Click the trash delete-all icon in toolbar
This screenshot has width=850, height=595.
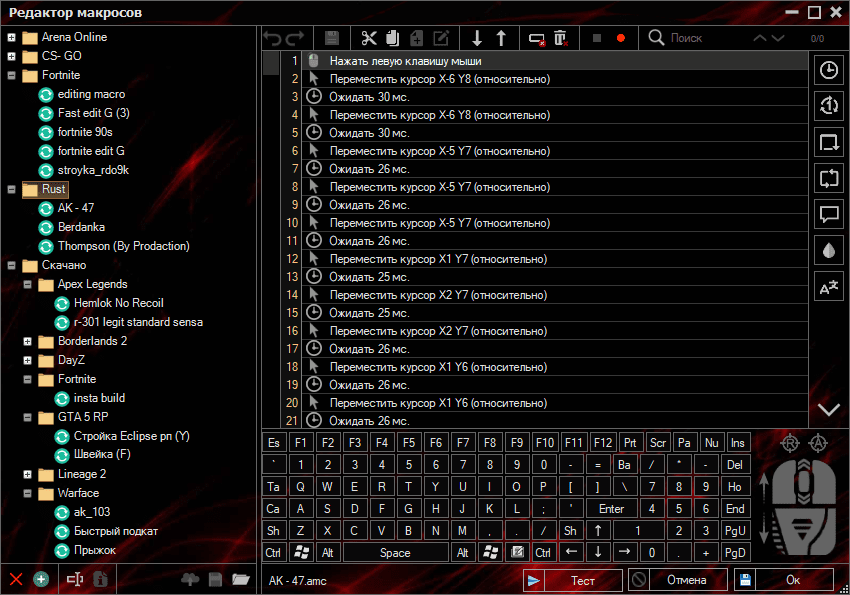(x=561, y=38)
